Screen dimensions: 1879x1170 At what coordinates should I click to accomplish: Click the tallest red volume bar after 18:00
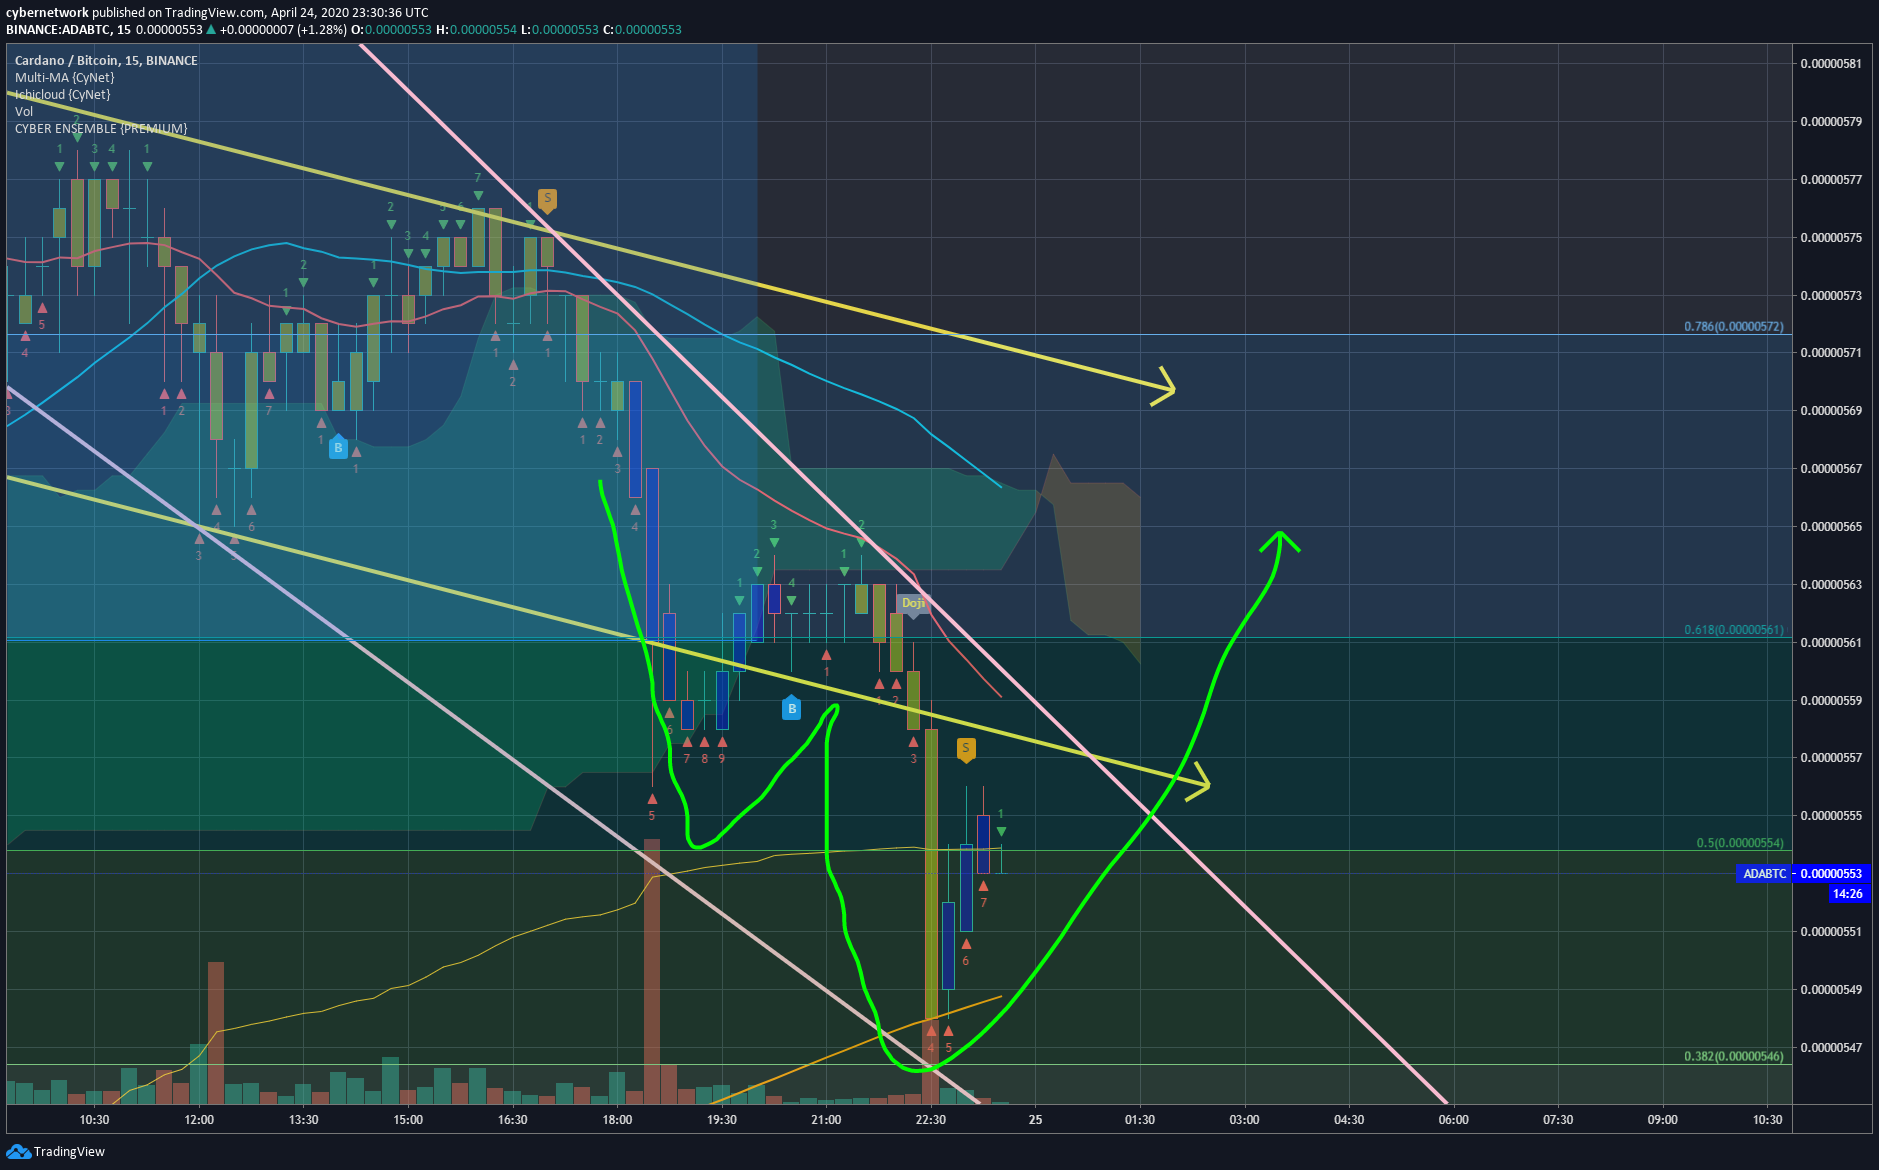pyautogui.click(x=652, y=971)
